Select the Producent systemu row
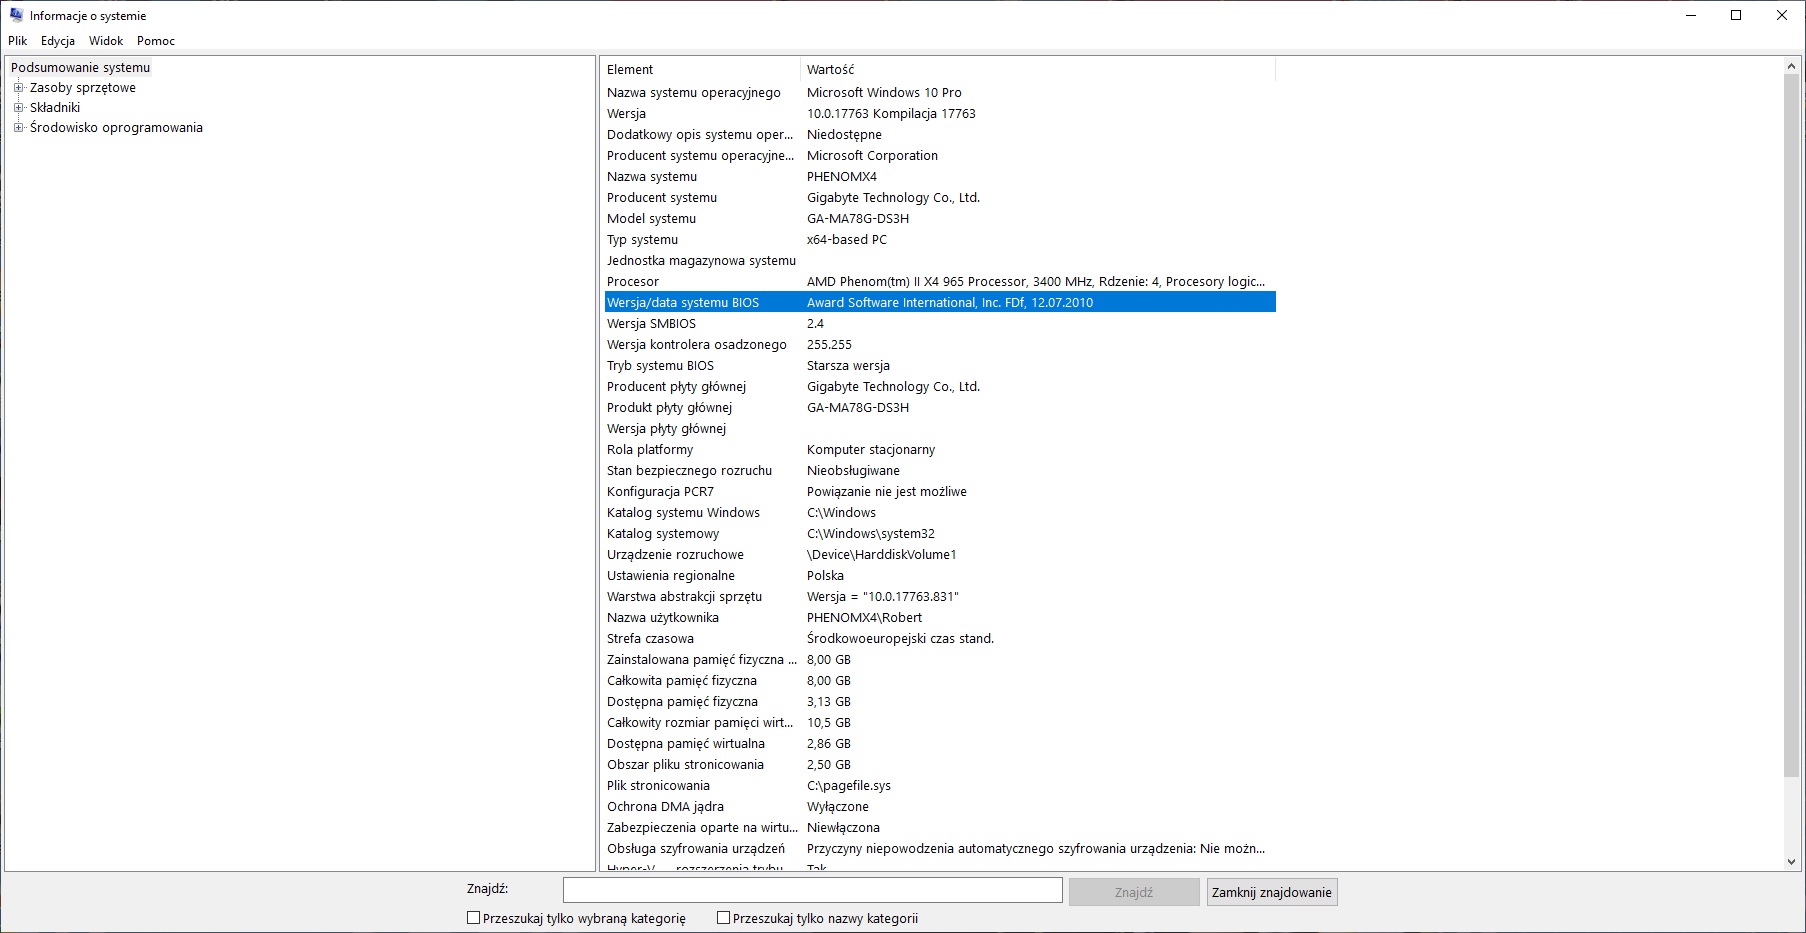1806x933 pixels. (940, 198)
